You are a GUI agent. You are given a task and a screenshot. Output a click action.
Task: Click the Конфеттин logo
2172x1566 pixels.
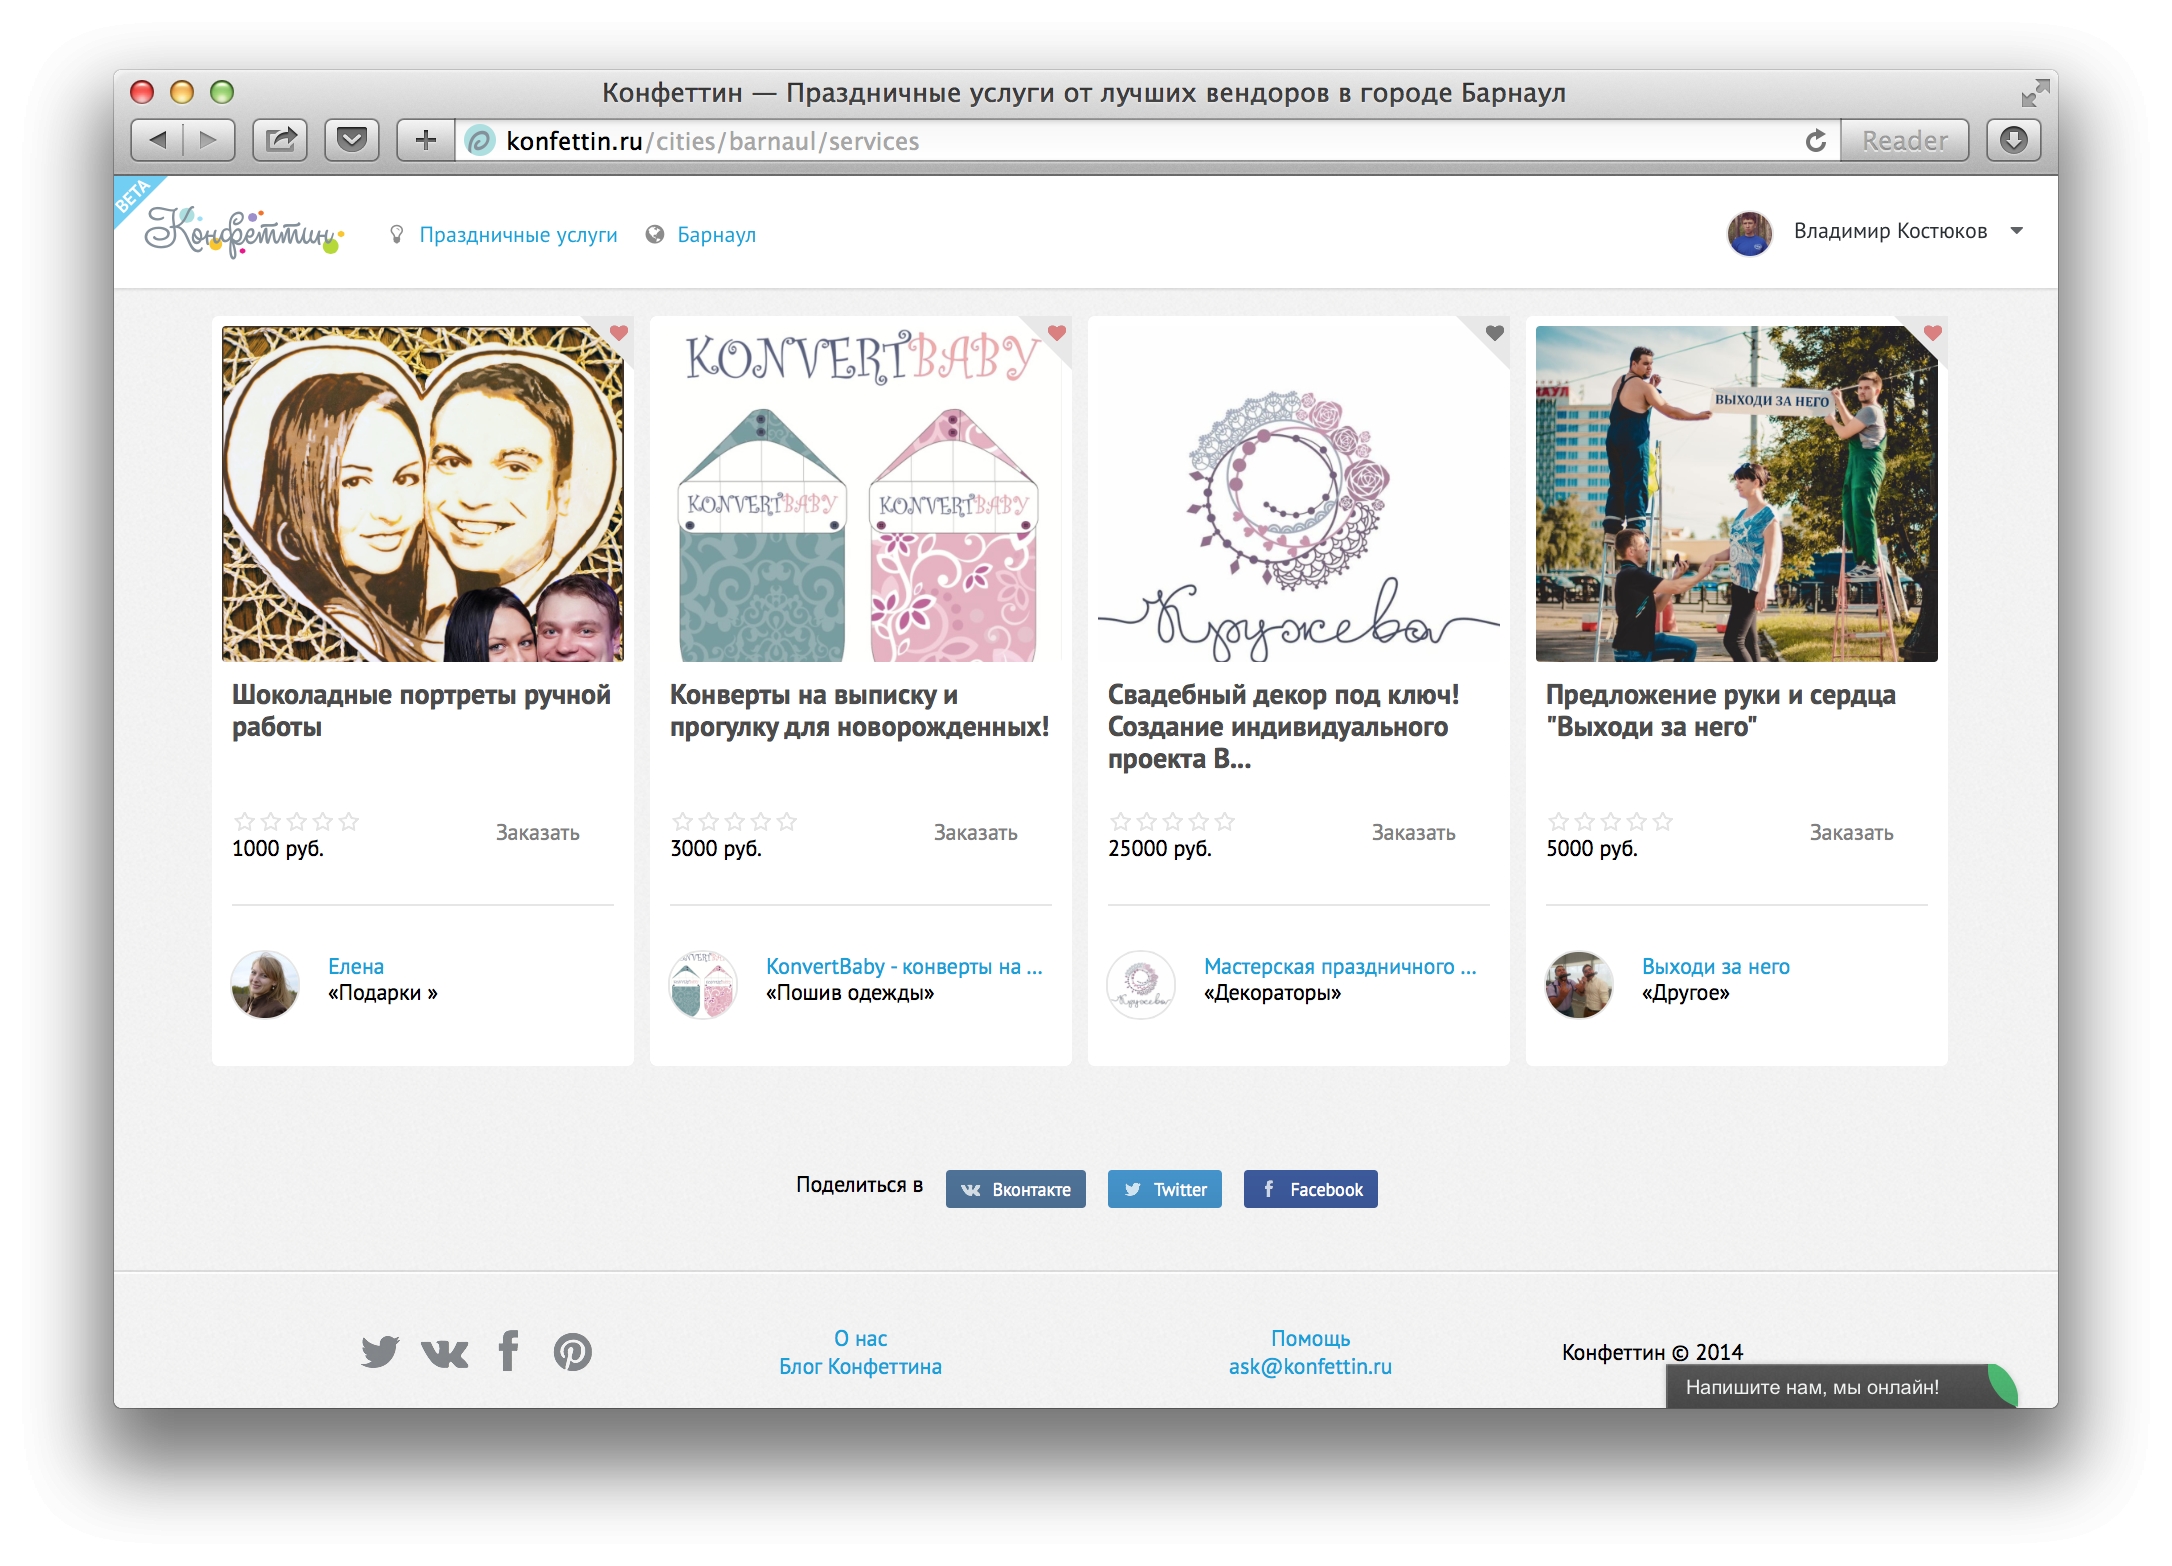[244, 233]
